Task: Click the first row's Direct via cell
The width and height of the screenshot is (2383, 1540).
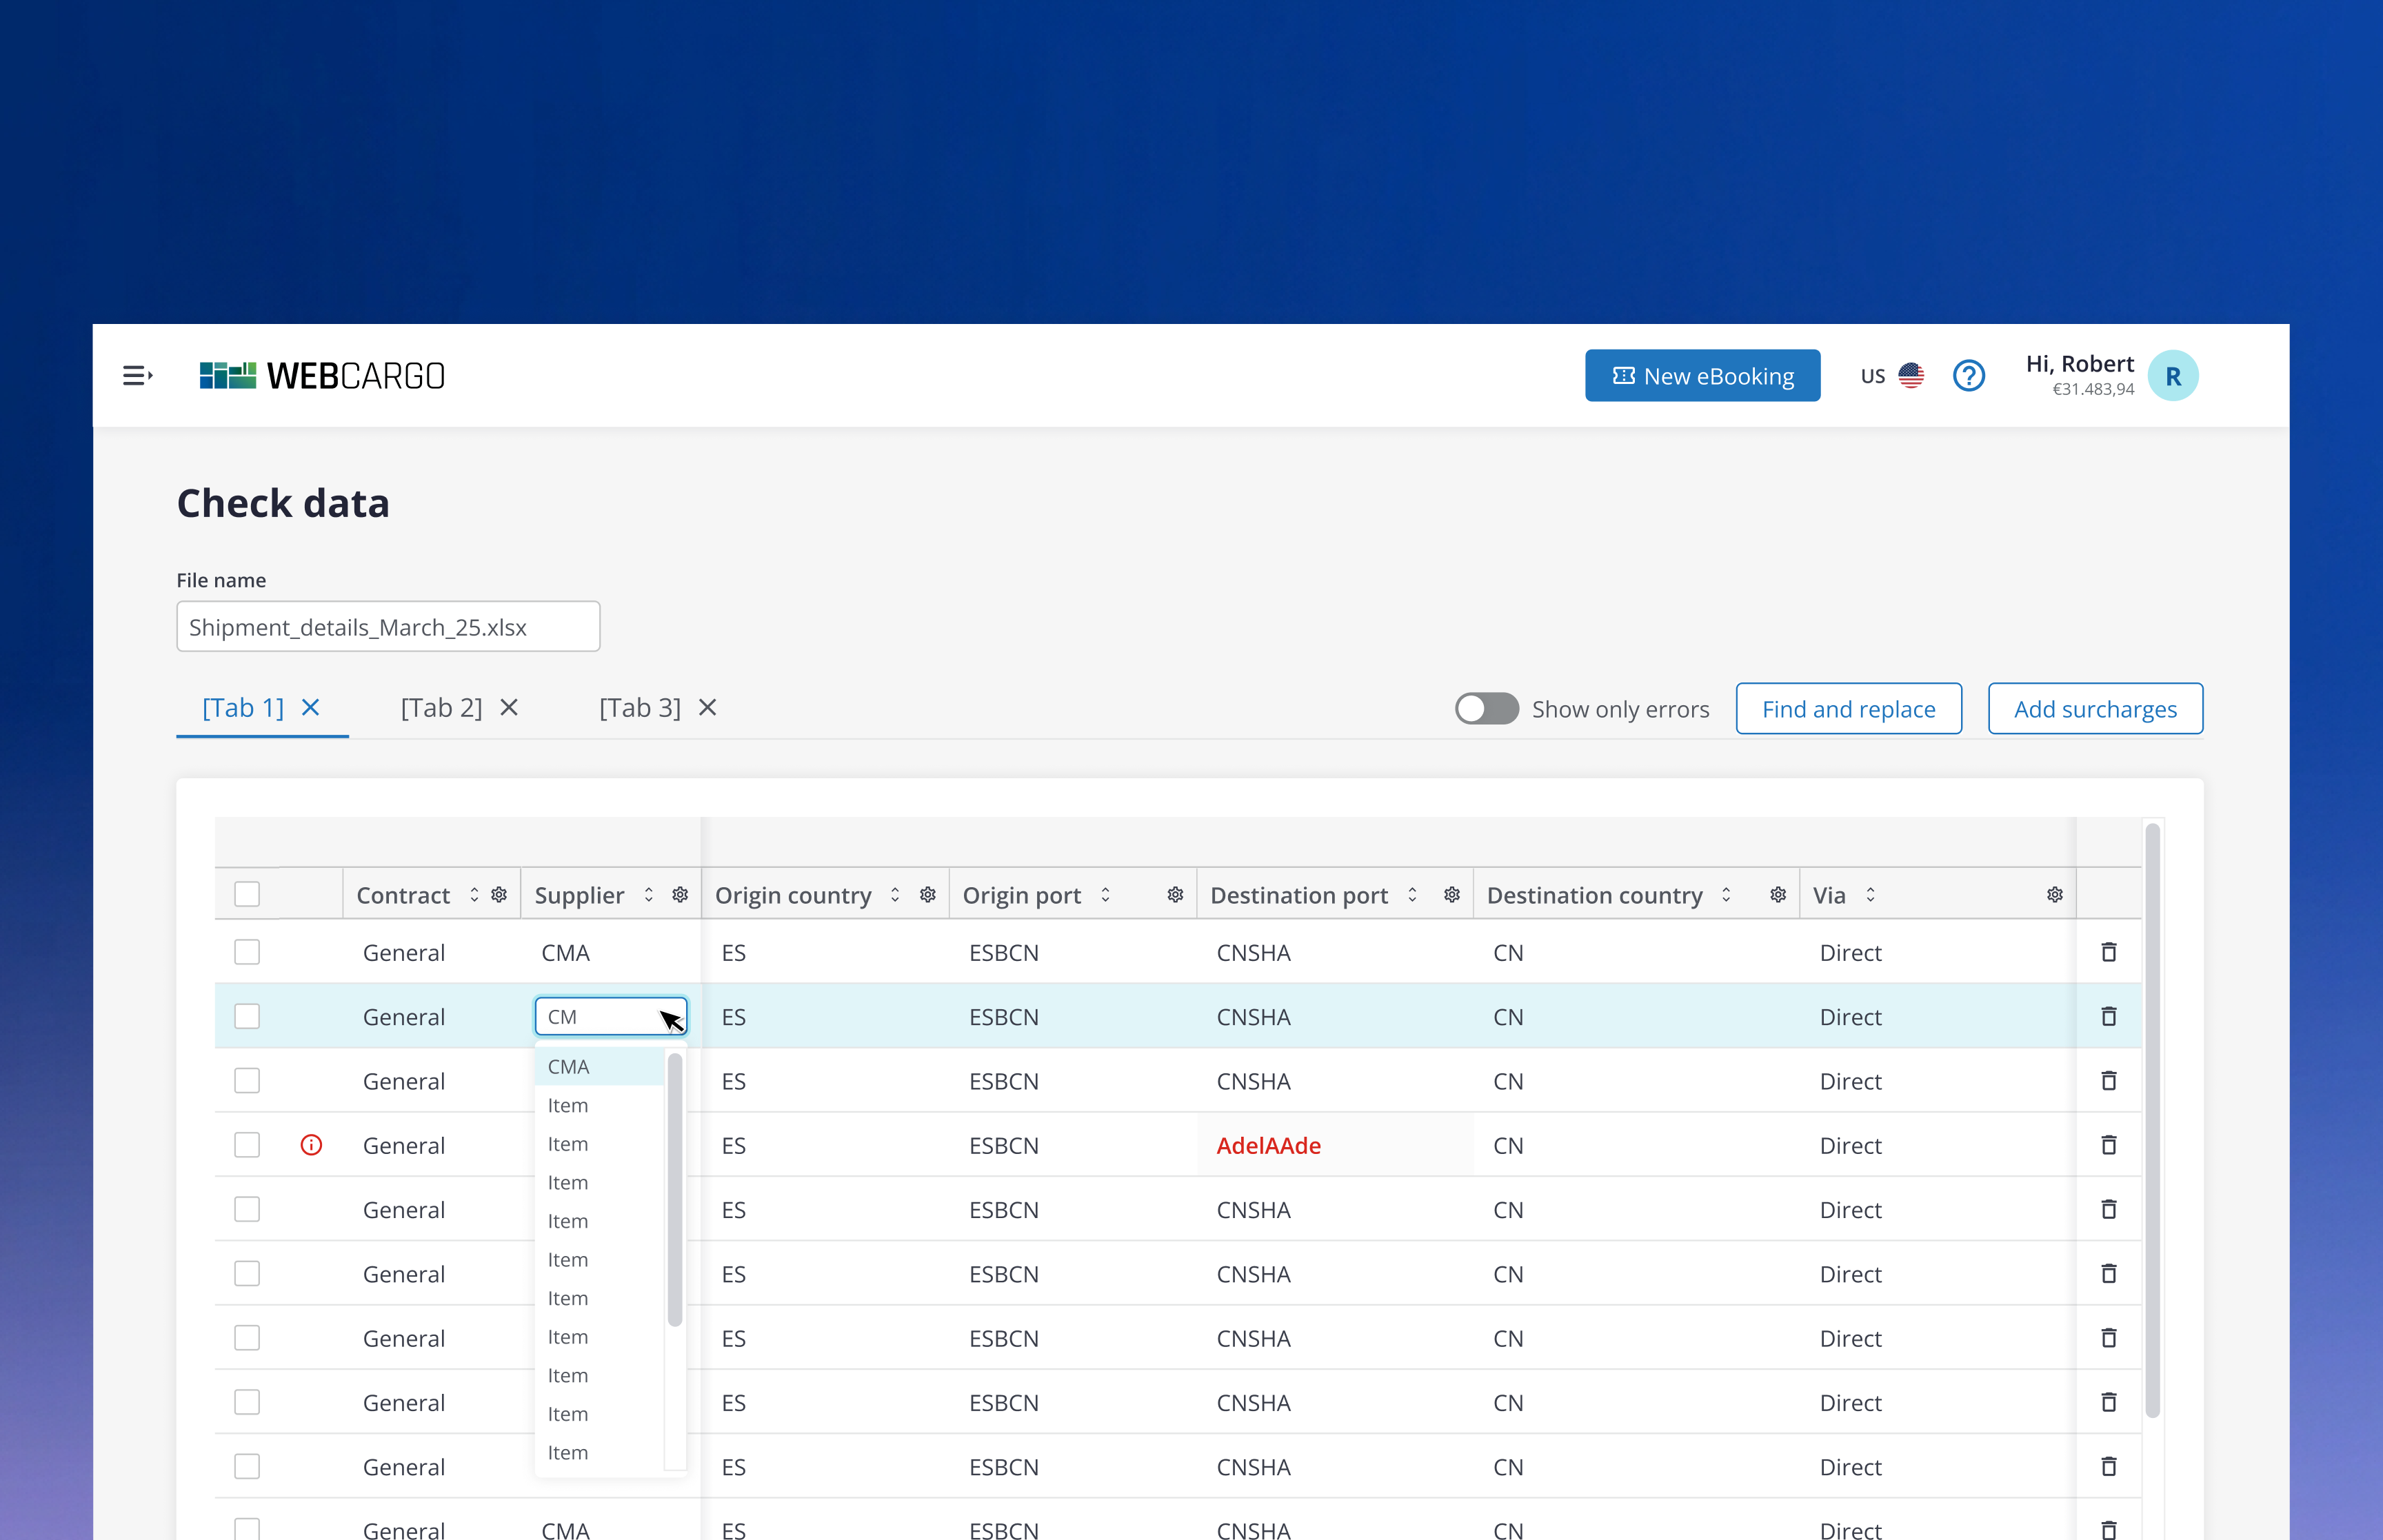Action: [x=1850, y=953]
